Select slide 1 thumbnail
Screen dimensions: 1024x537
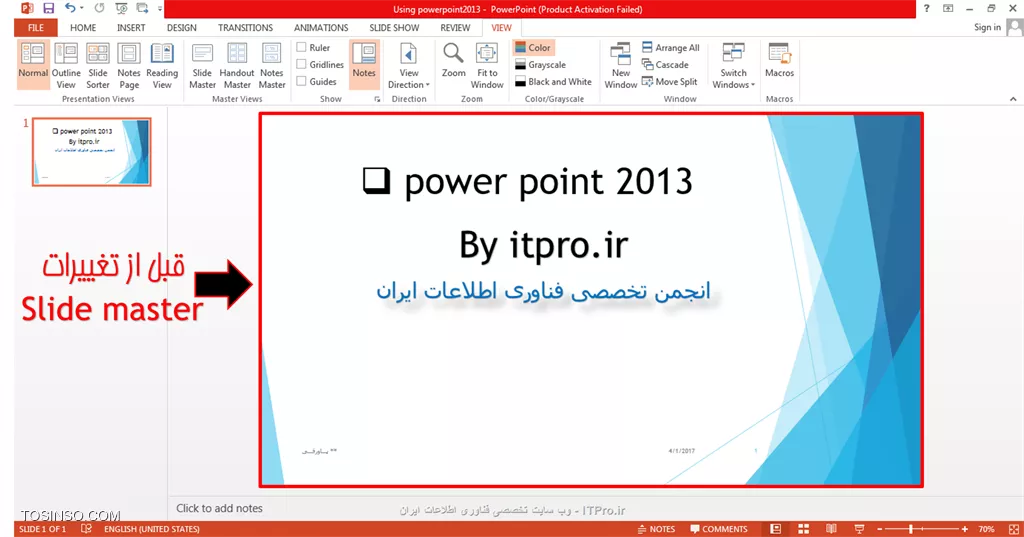pos(91,152)
